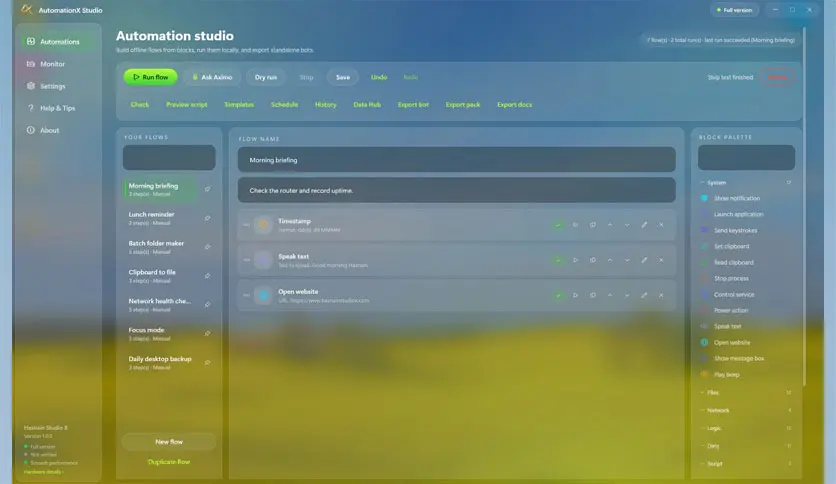Open the History tab

[x=326, y=104]
